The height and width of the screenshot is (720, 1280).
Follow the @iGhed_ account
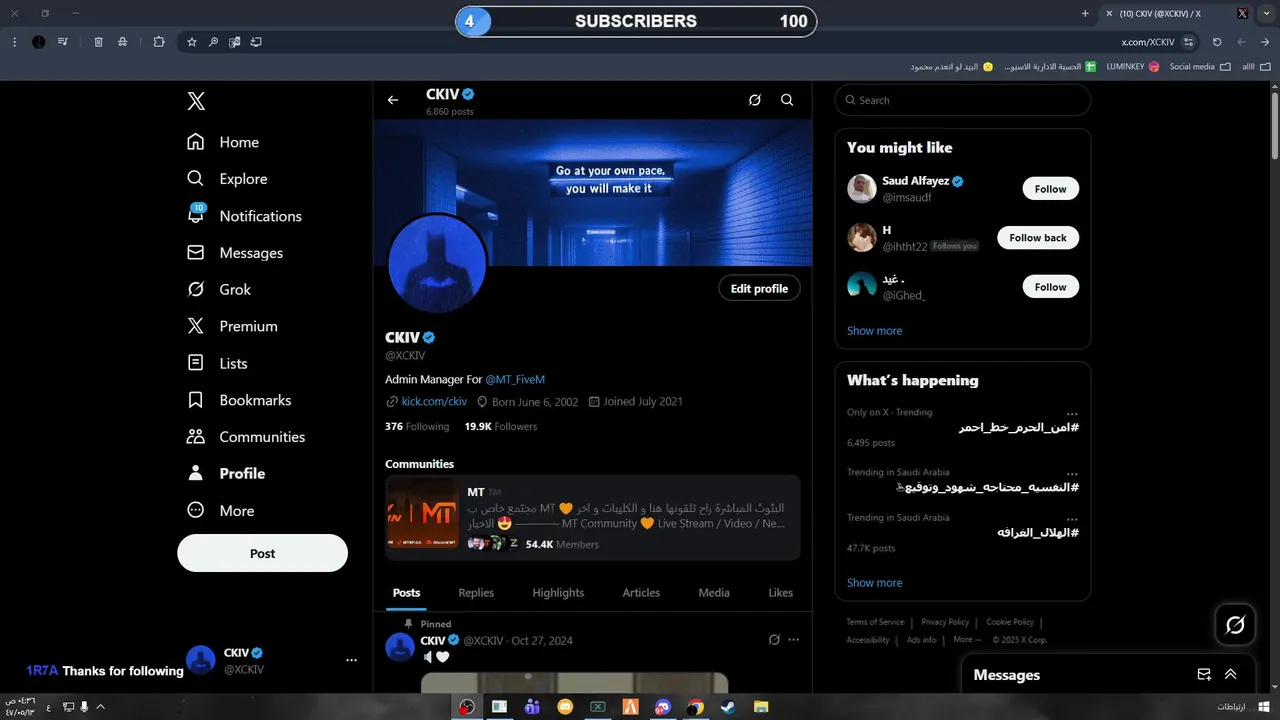(1051, 287)
